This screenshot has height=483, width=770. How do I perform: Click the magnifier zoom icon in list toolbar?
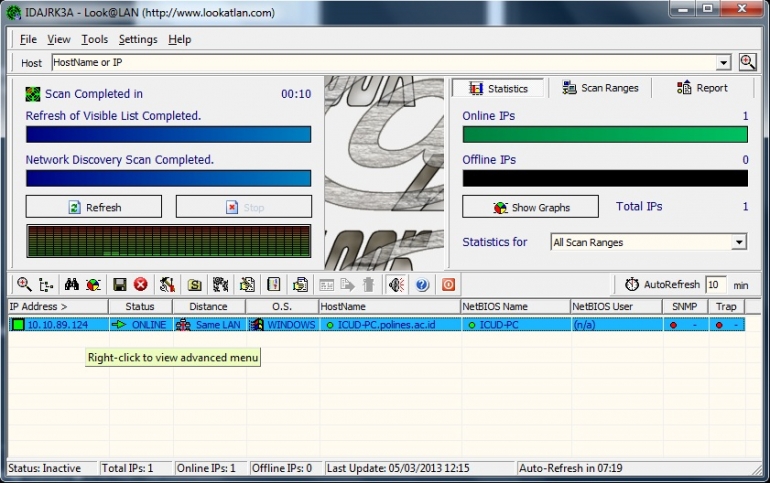pos(24,284)
